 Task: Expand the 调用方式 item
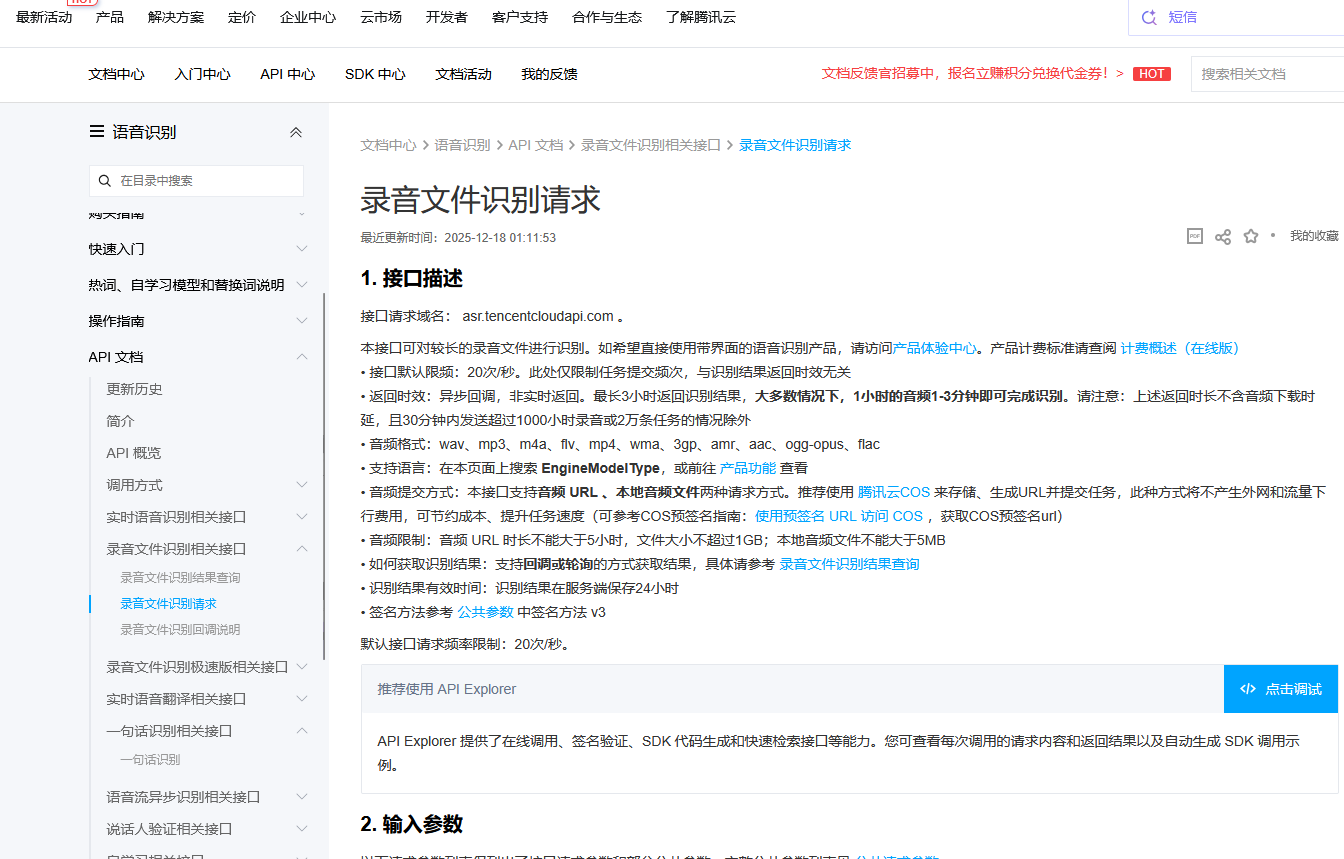click(x=302, y=485)
